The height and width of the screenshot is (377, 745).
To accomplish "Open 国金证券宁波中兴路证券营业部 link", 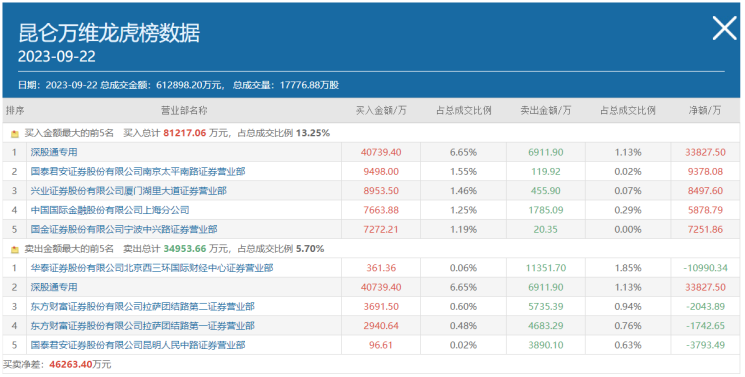I will click(x=124, y=229).
